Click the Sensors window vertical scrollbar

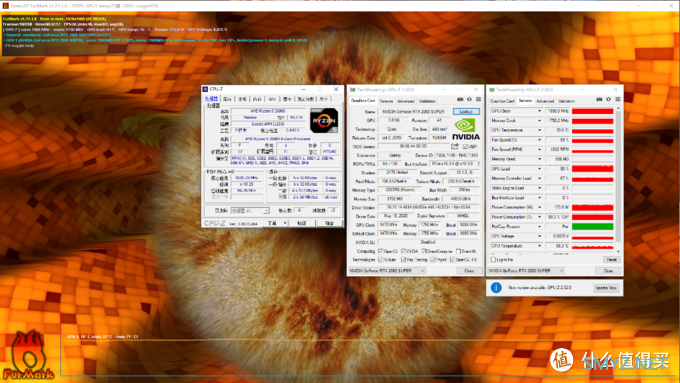(x=618, y=180)
